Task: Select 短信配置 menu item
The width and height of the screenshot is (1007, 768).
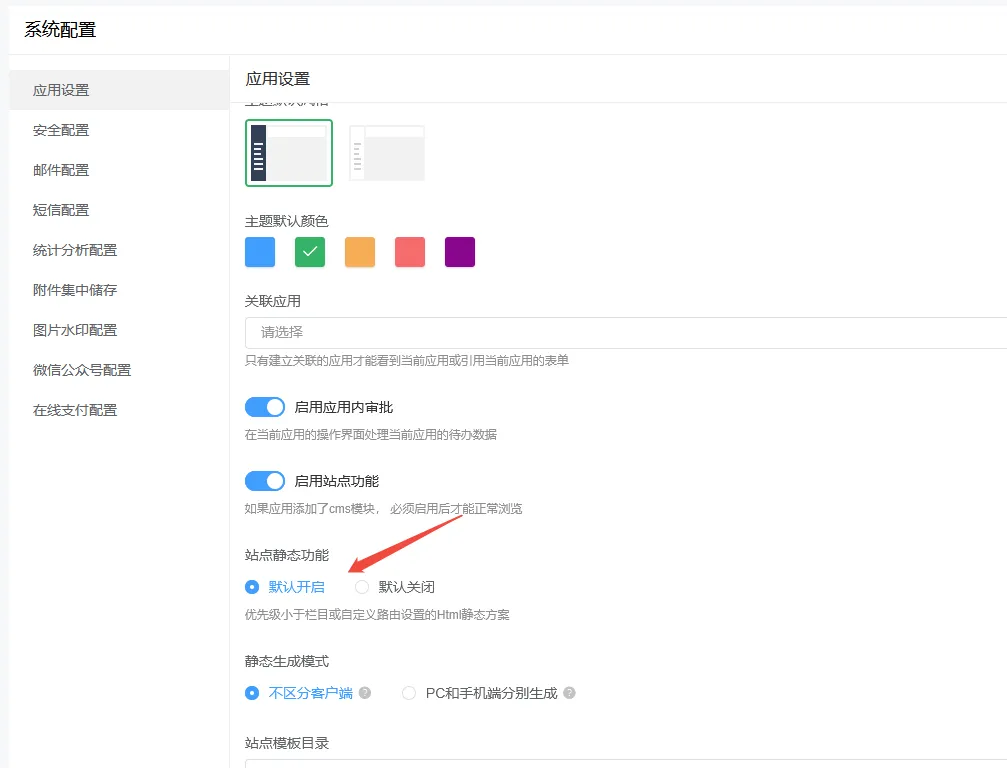Action: 119,210
